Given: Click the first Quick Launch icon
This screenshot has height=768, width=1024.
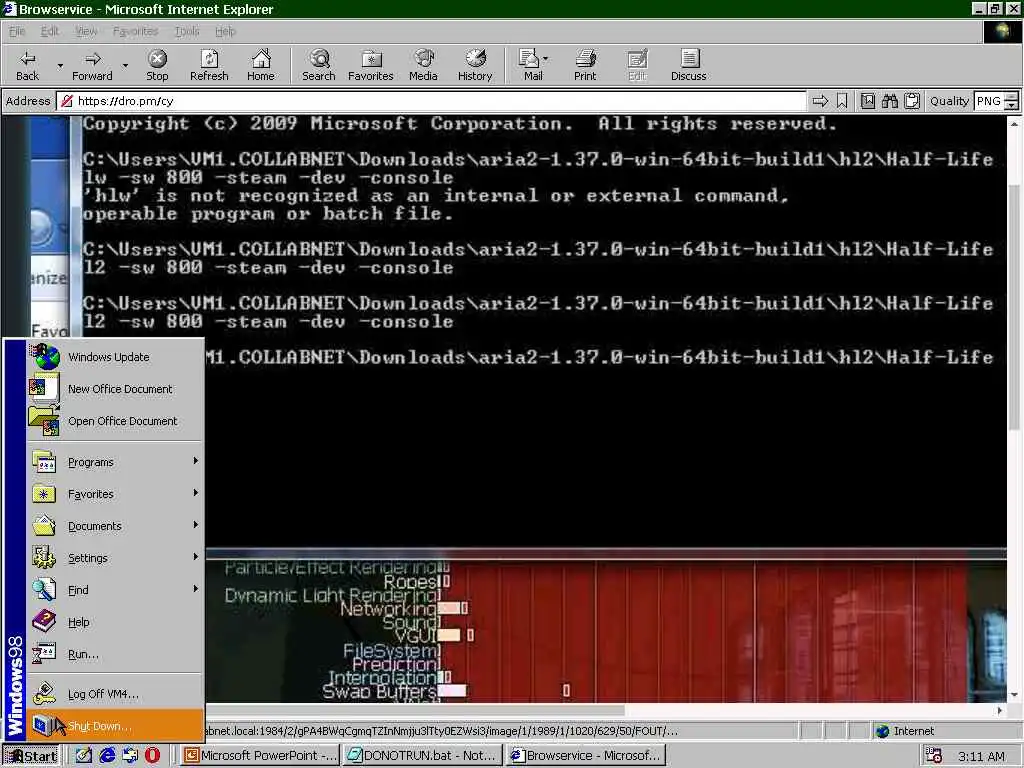Looking at the screenshot, I should 84,756.
